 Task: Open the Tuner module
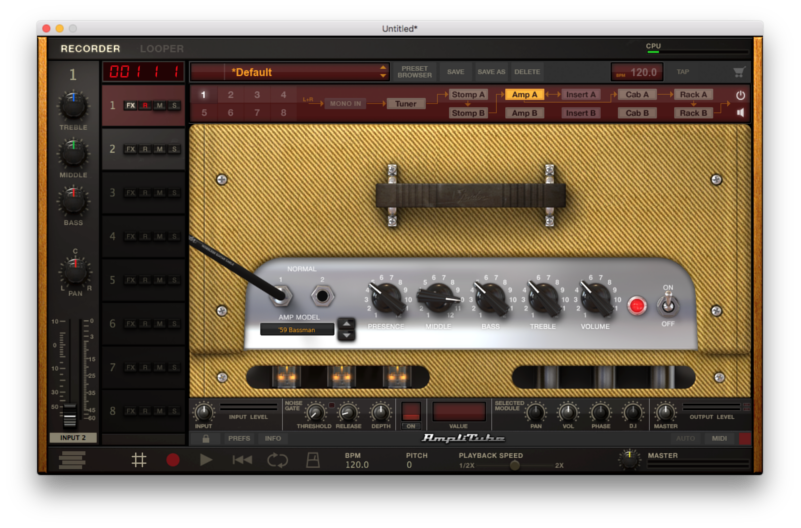406,104
